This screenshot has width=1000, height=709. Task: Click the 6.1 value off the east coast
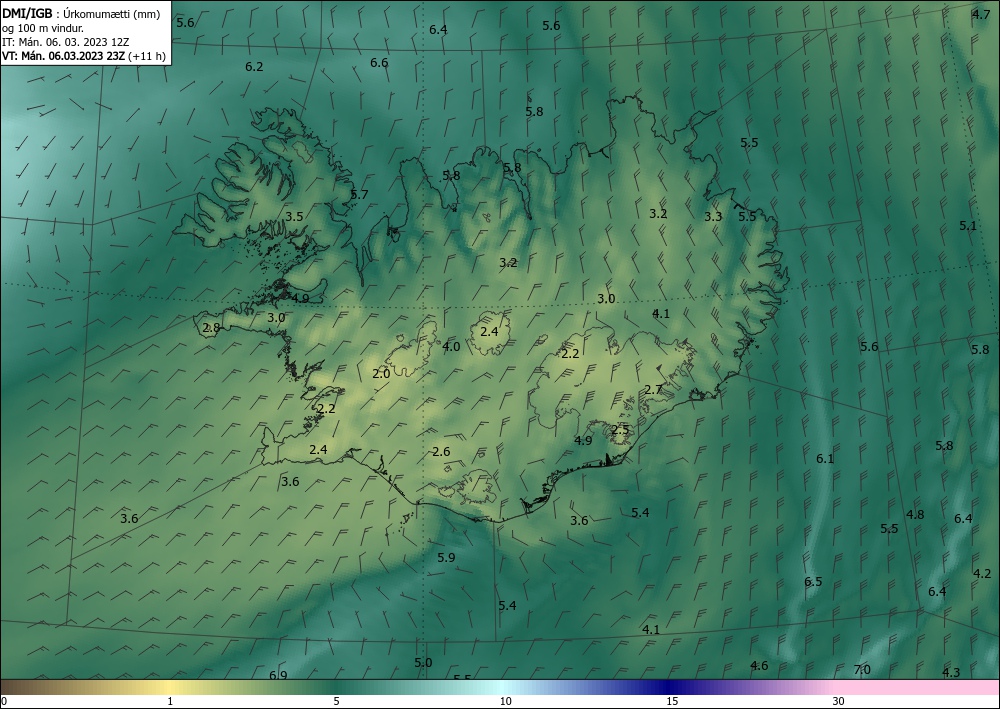pos(825,459)
